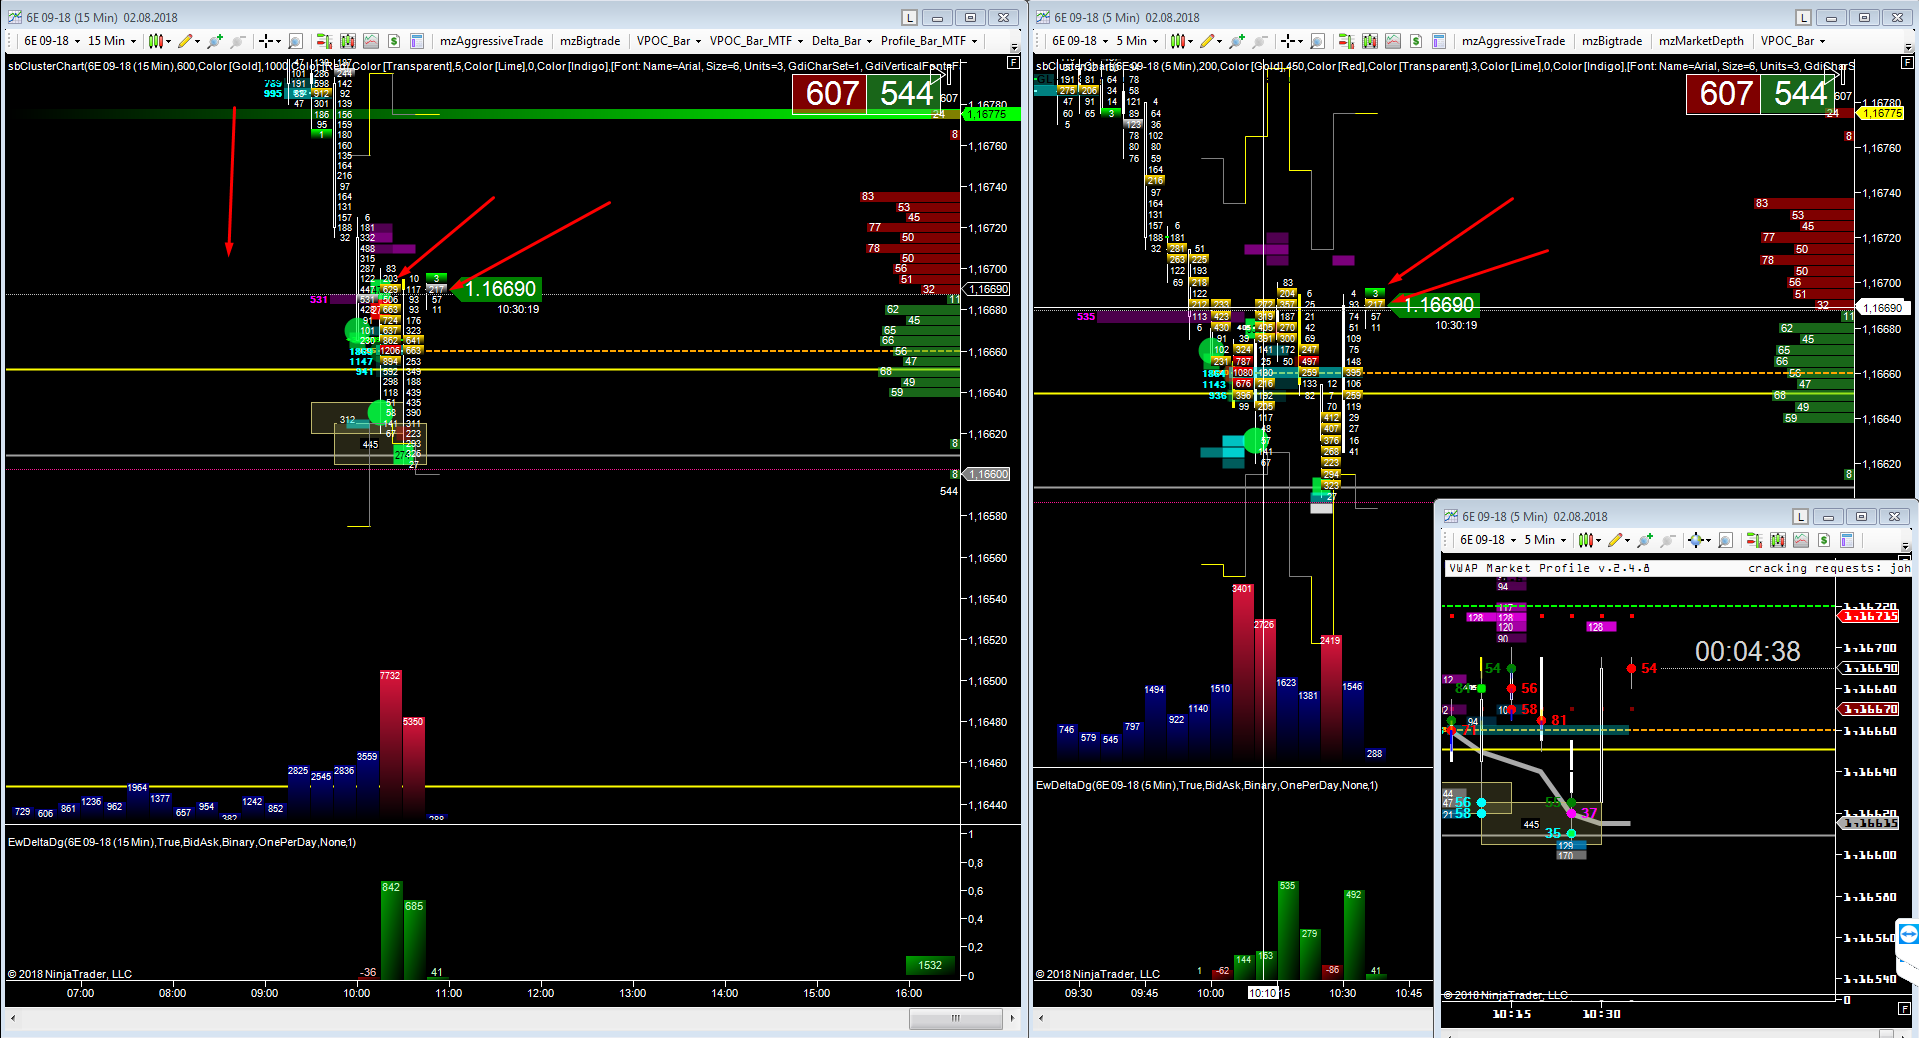Click mzBigtrade button in top 5 Min window
This screenshot has width=1919, height=1038.
point(1612,41)
